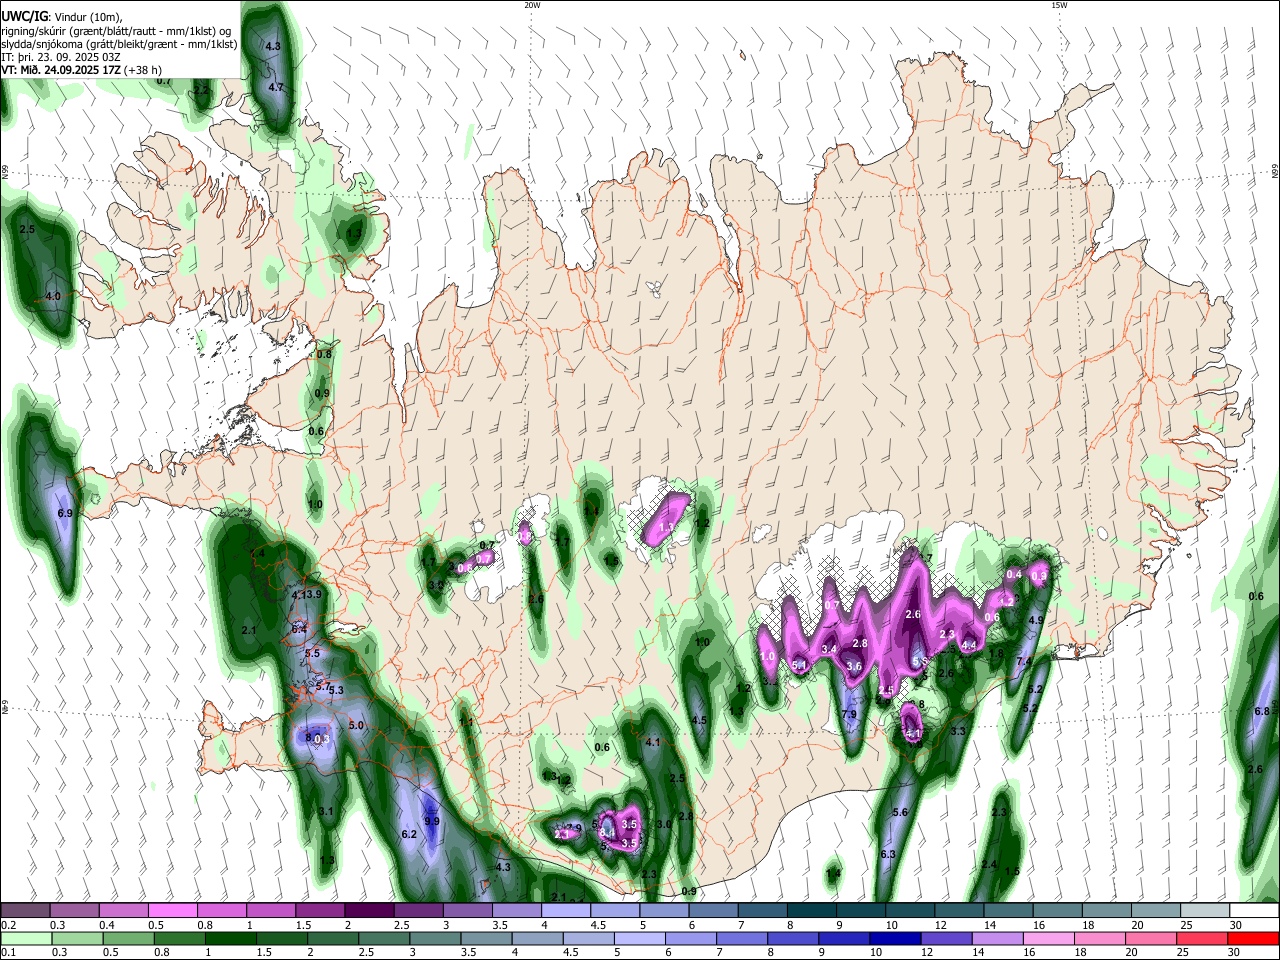Click the 3.3 precipitation value
1280x960 pixels.
point(957,731)
